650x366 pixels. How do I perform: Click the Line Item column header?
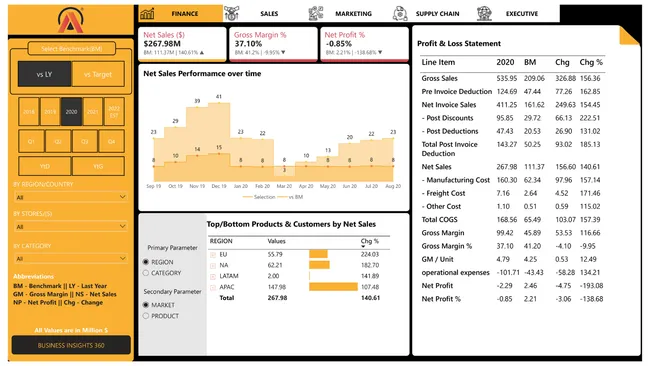(438, 62)
